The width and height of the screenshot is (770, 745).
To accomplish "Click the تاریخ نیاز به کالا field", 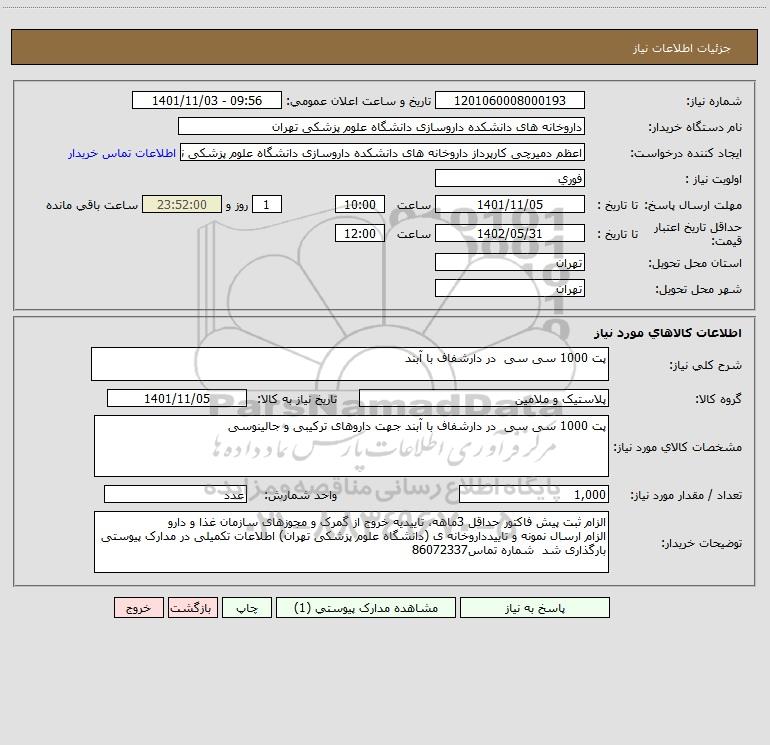I will coord(177,398).
